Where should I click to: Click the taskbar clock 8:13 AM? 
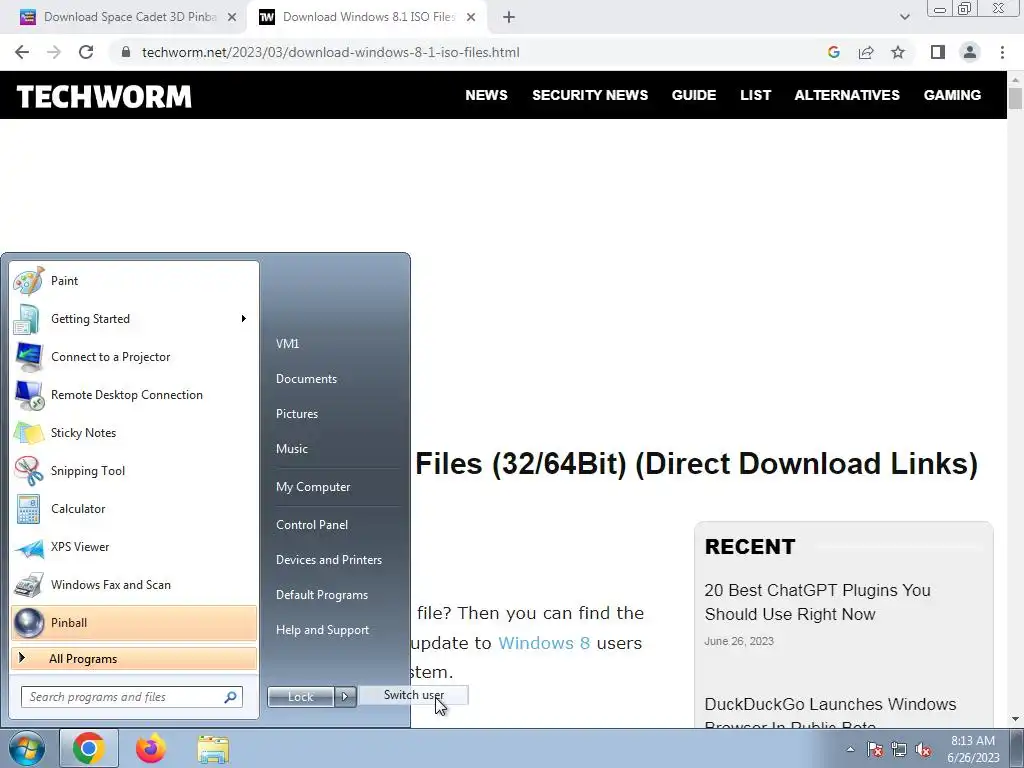pos(973,749)
